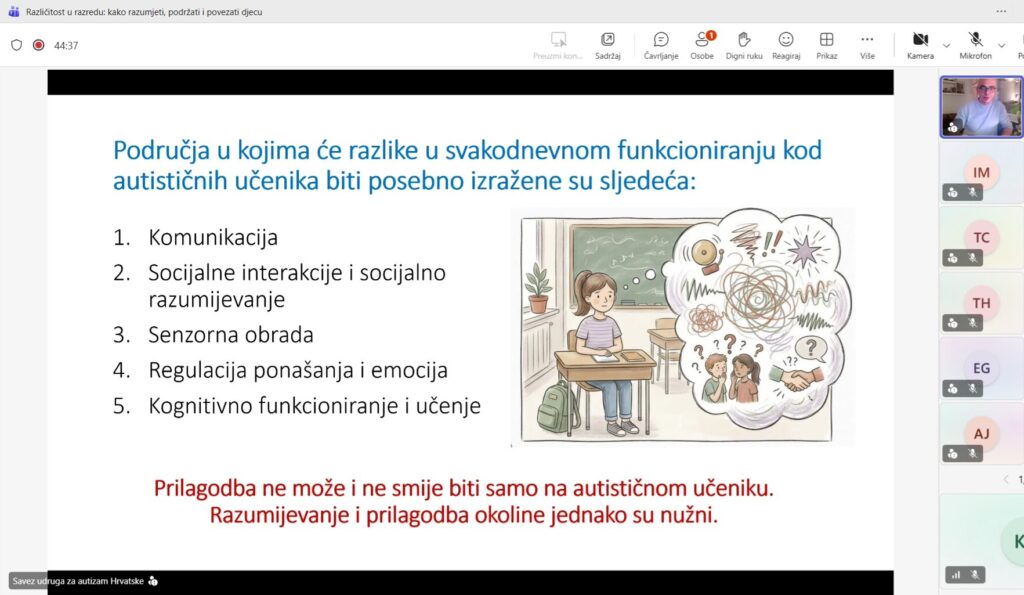This screenshot has width=1024, height=595.
Task: Select participant tile TC
Action: (x=981, y=238)
